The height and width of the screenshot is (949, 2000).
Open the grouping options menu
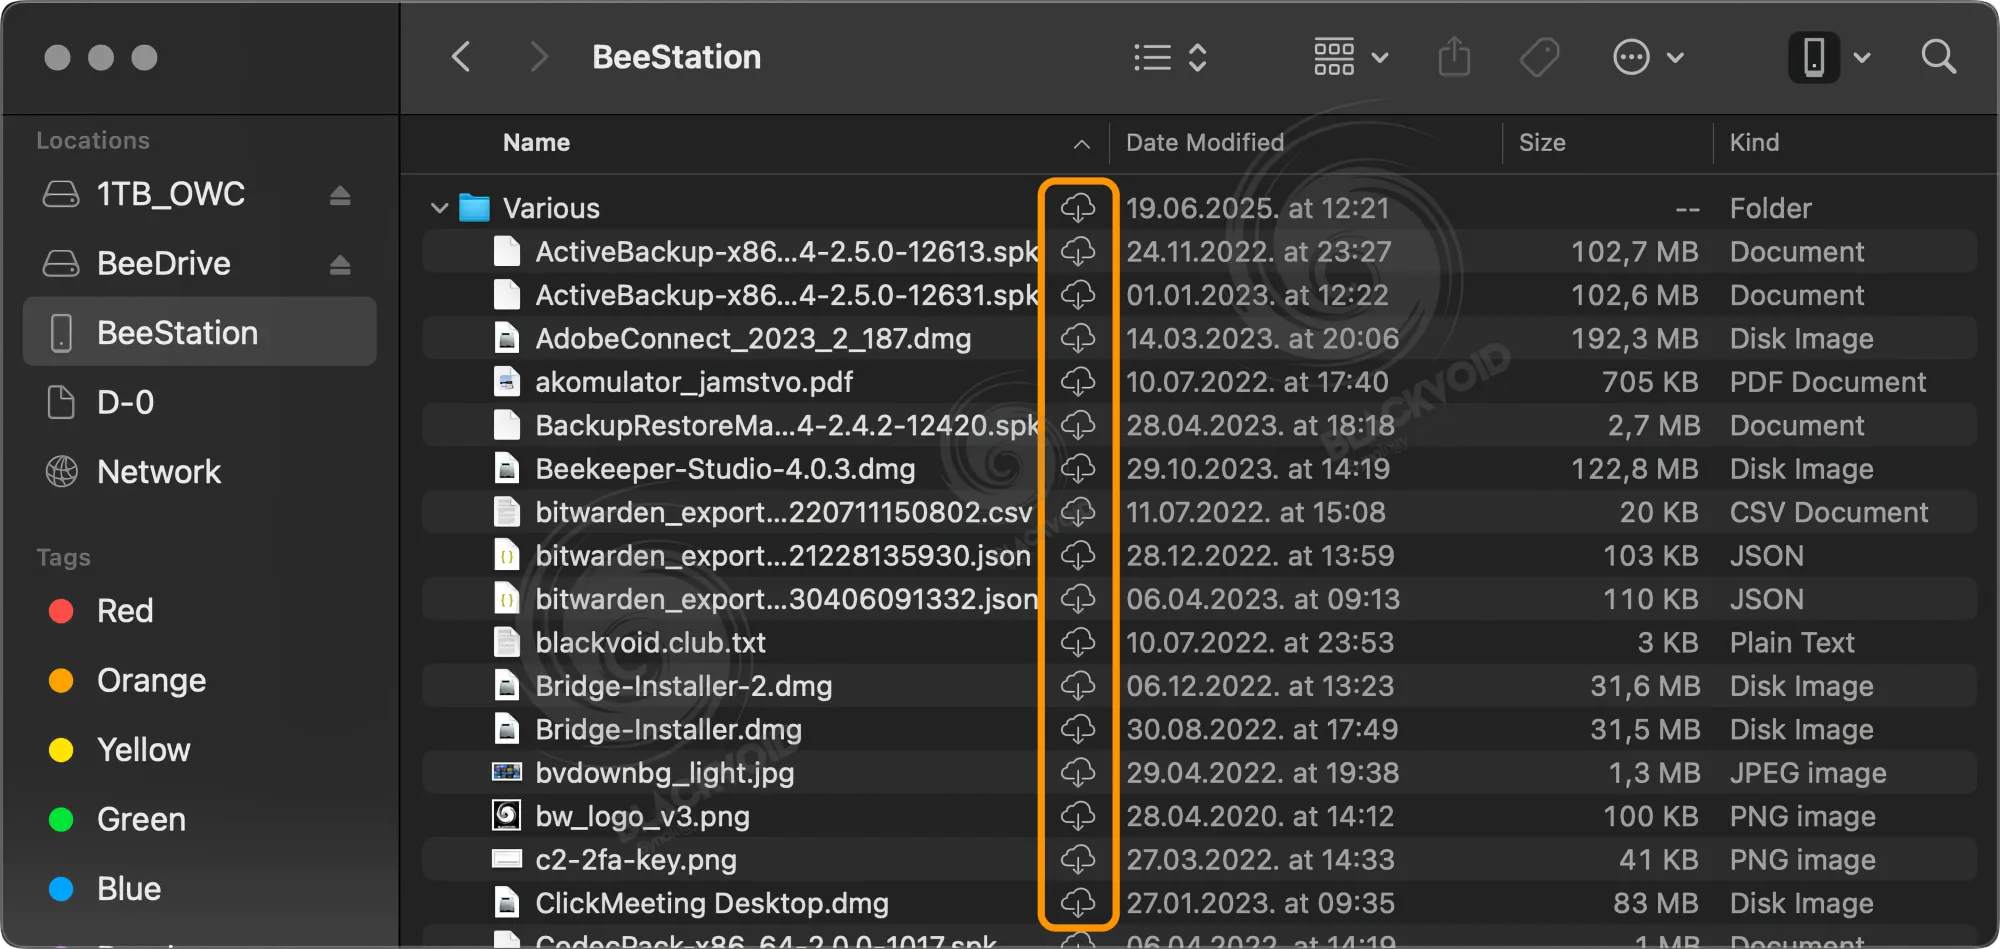pyautogui.click(x=1351, y=57)
